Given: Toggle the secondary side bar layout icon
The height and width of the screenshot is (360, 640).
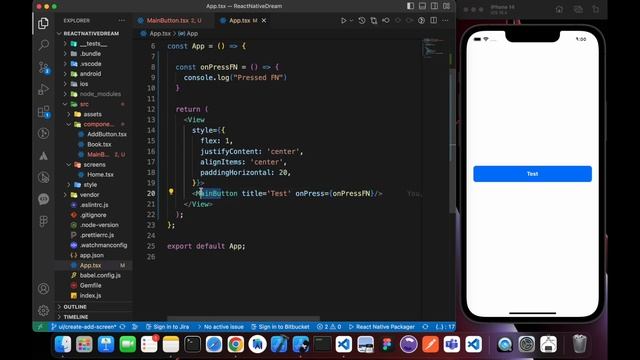Looking at the screenshot, I should 434,6.
